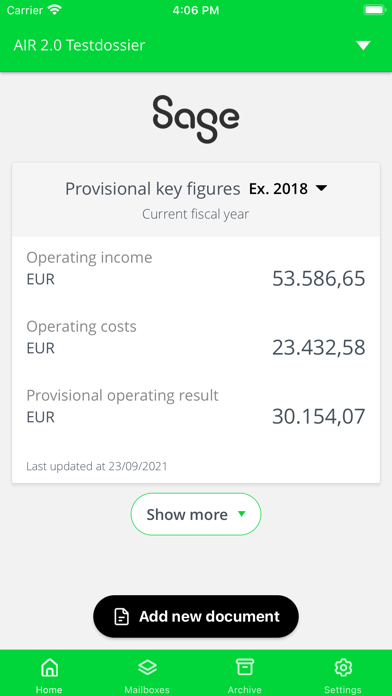Screen dimensions: 392x696
Task: Click the Add new document button
Action: click(x=196, y=617)
